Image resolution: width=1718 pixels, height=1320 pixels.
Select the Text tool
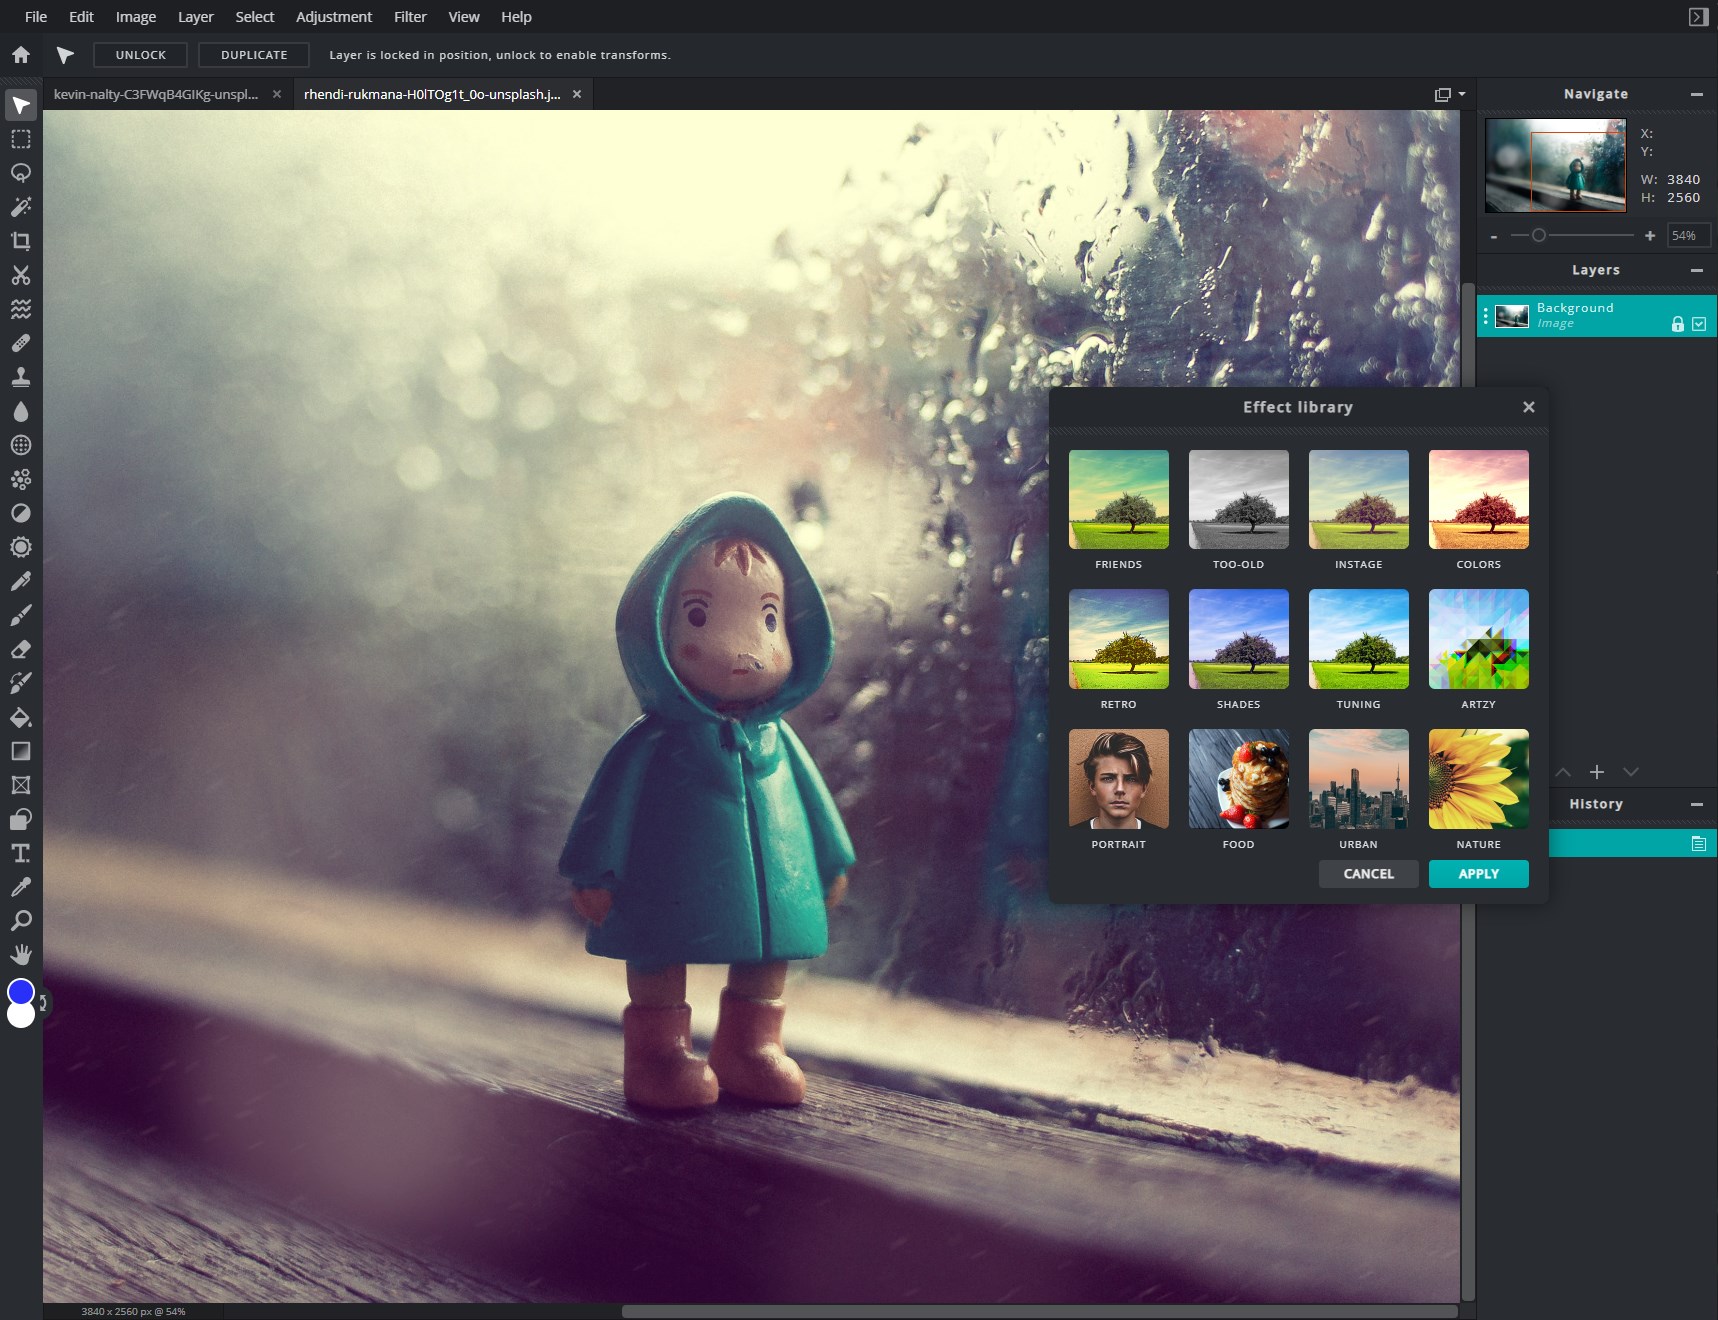(x=20, y=853)
